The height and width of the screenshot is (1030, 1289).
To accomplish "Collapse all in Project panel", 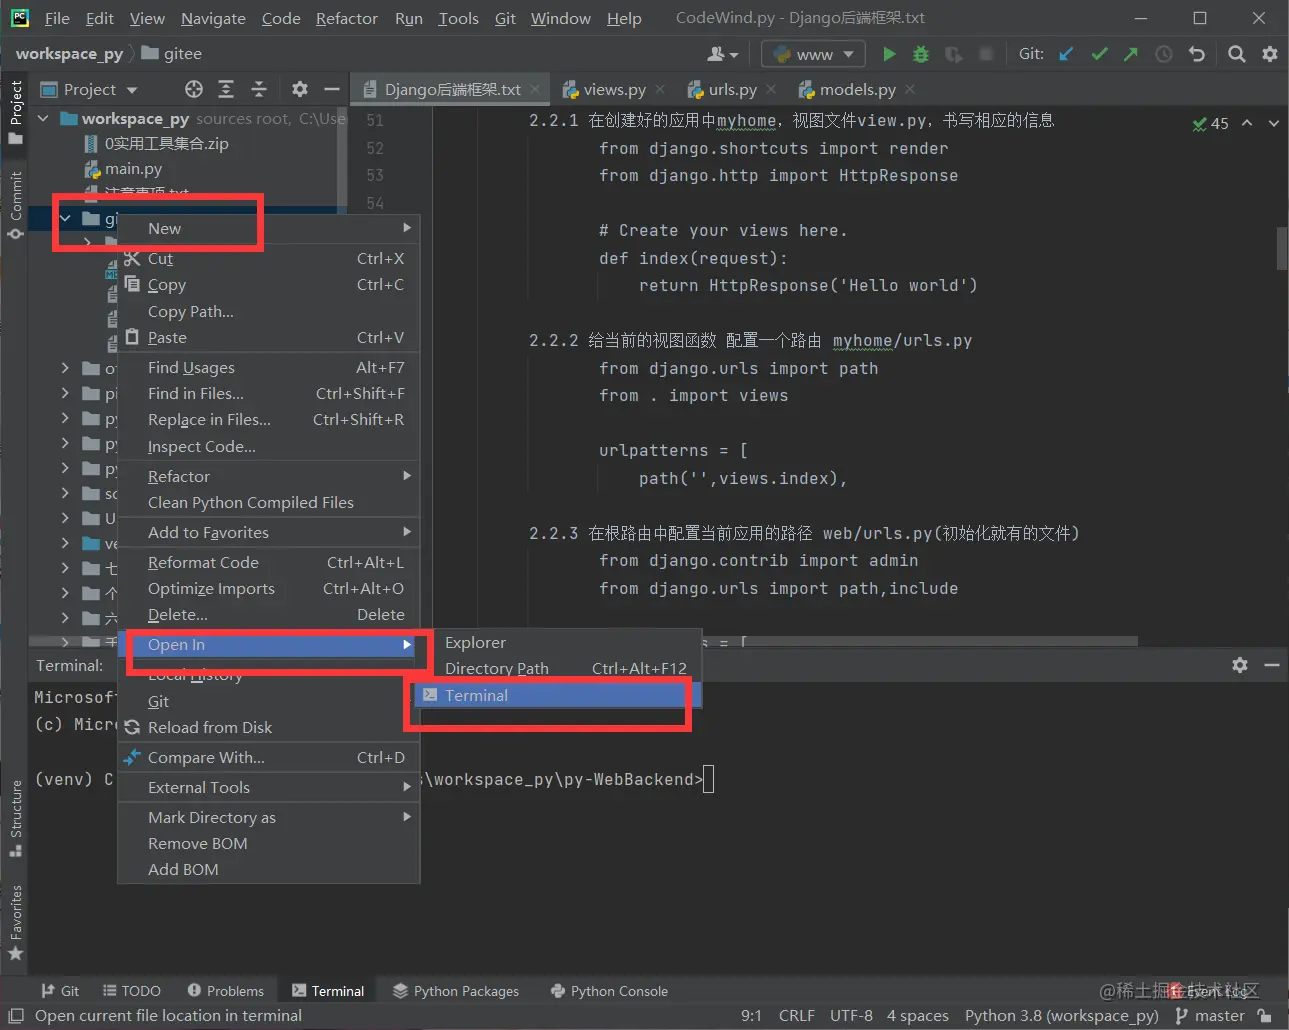I will pyautogui.click(x=259, y=90).
